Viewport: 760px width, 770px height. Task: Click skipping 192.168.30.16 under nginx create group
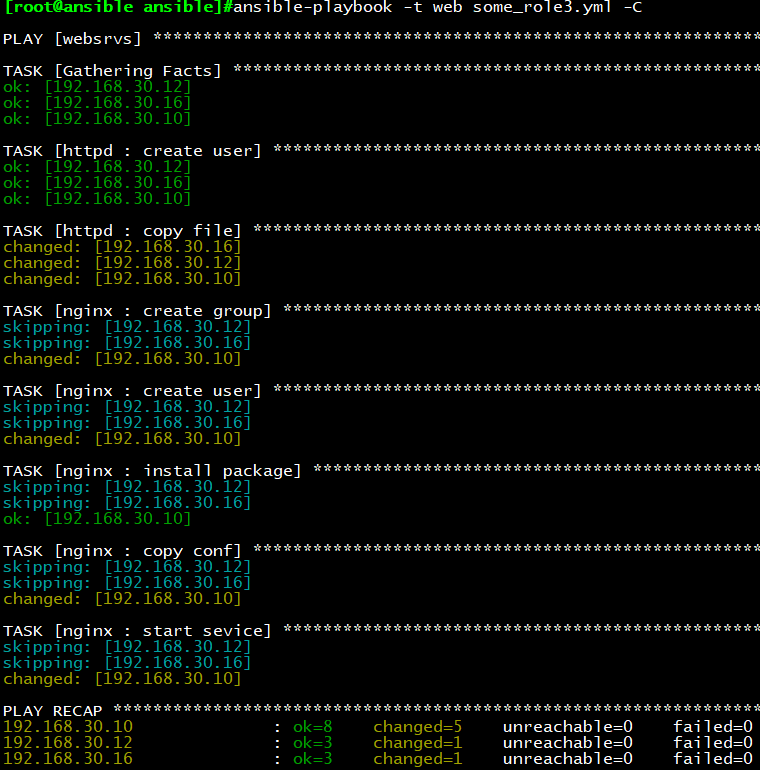(x=127, y=343)
